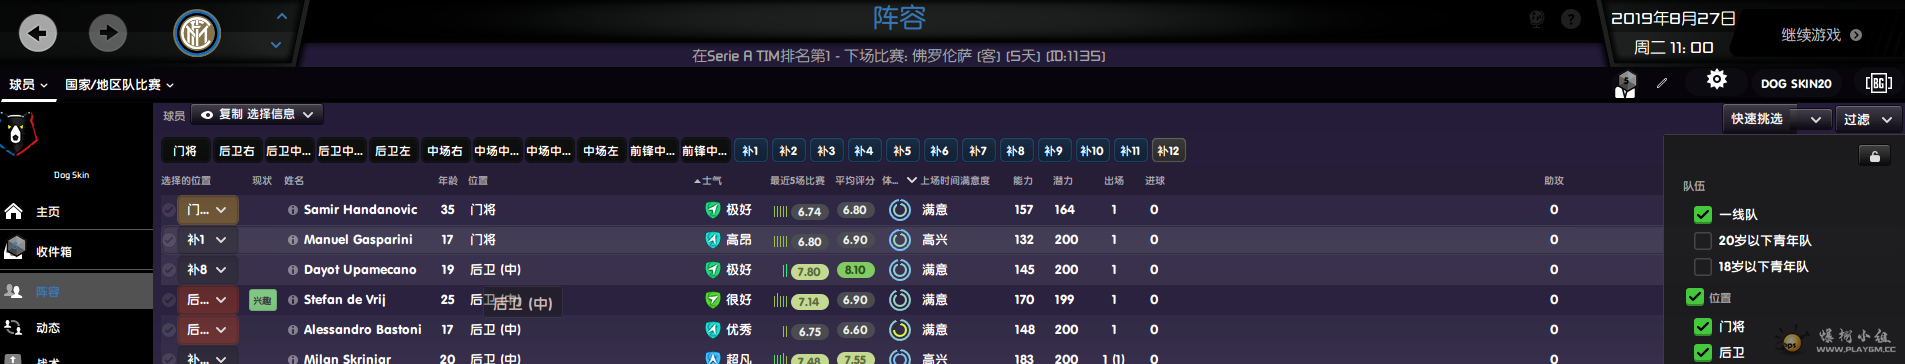Uncheck the 一线队 checkbox

(1702, 214)
